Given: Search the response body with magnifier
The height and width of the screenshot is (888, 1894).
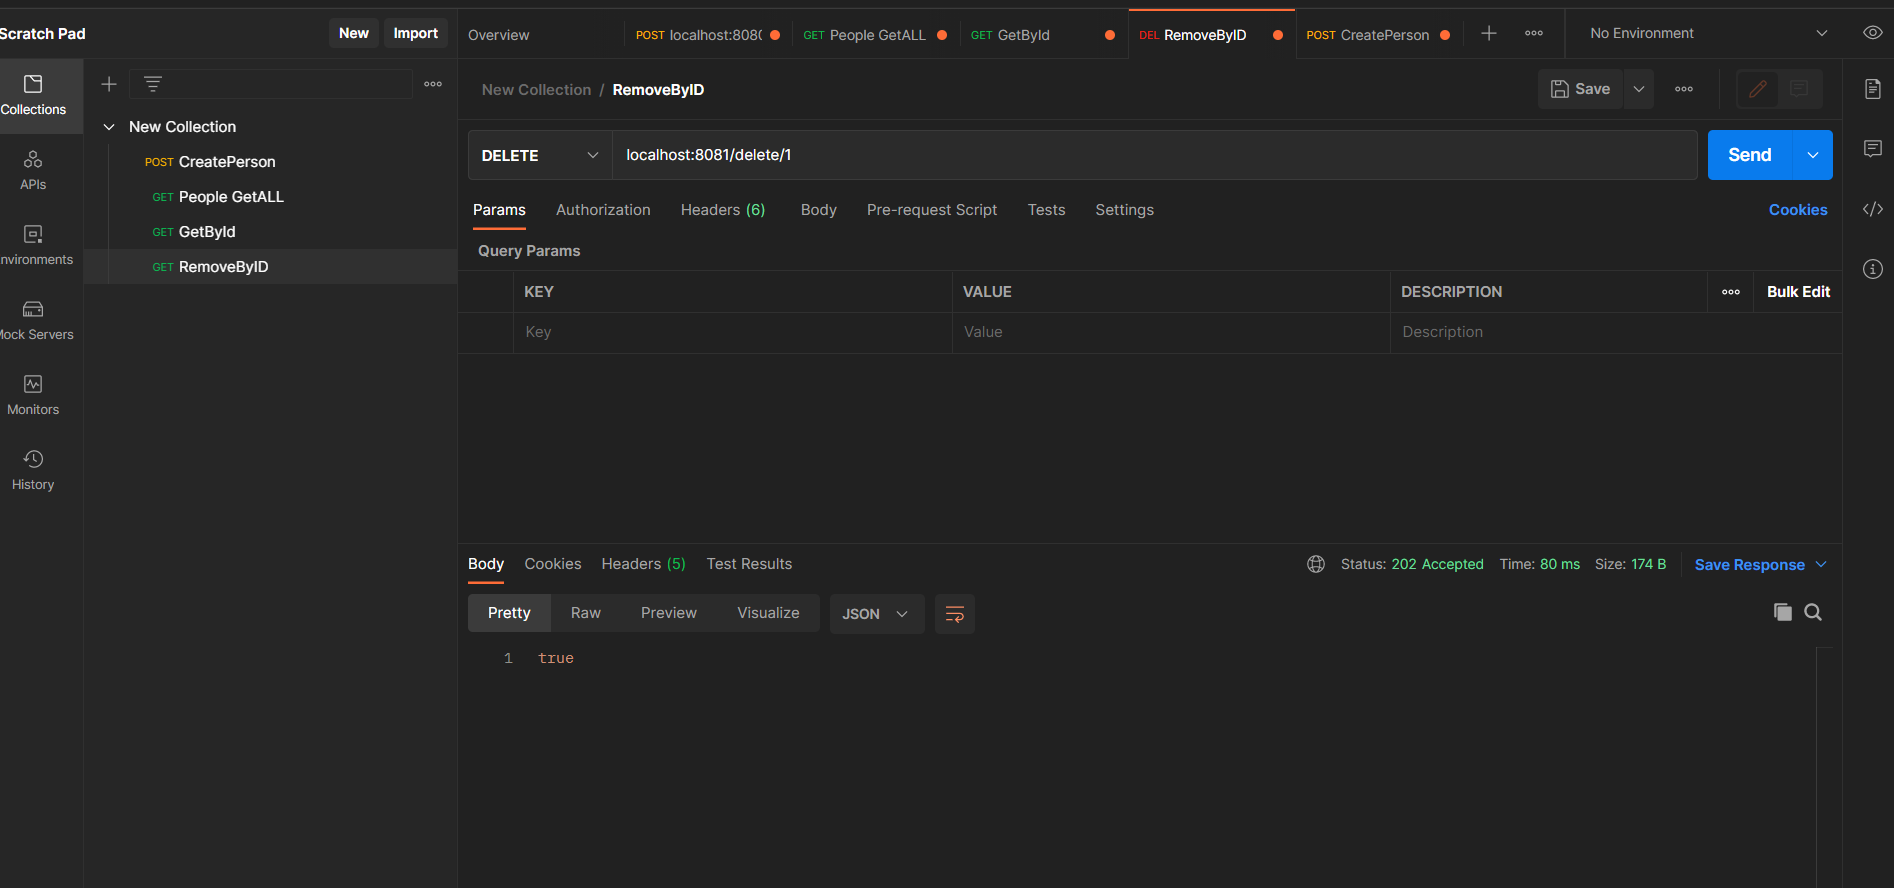Looking at the screenshot, I should pyautogui.click(x=1813, y=612).
